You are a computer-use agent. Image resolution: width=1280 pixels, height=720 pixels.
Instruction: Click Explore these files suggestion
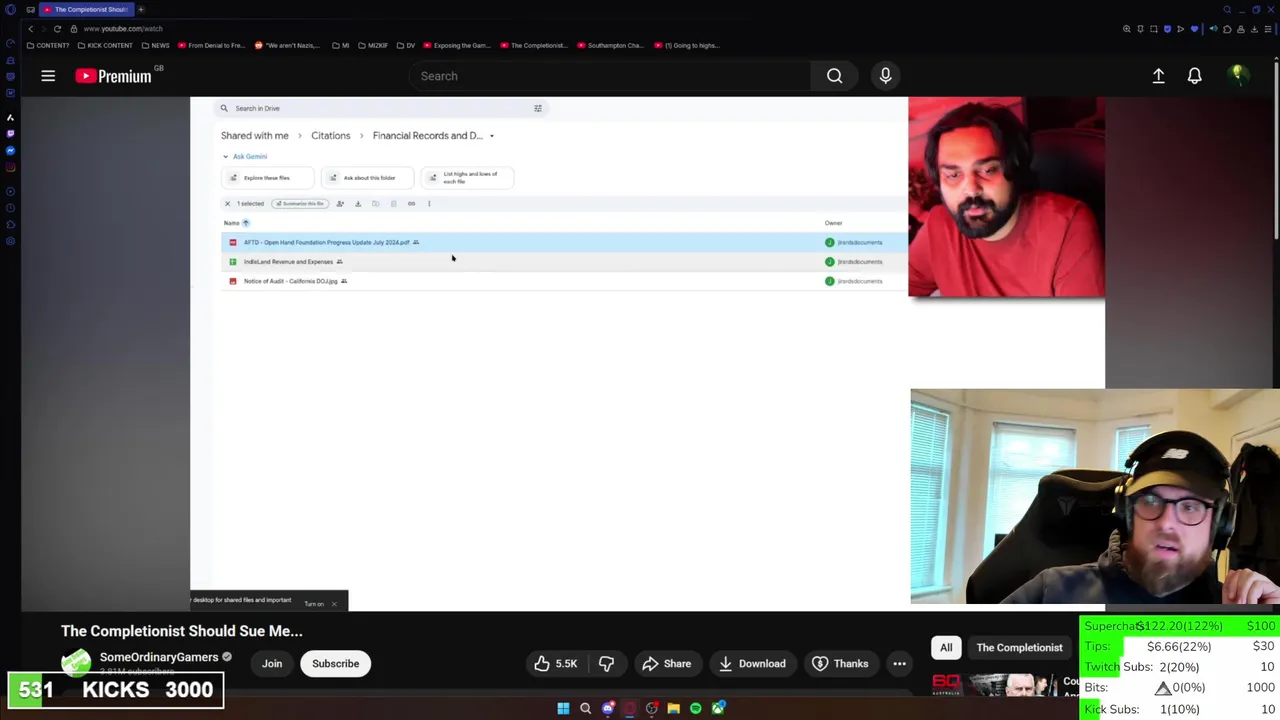point(266,178)
